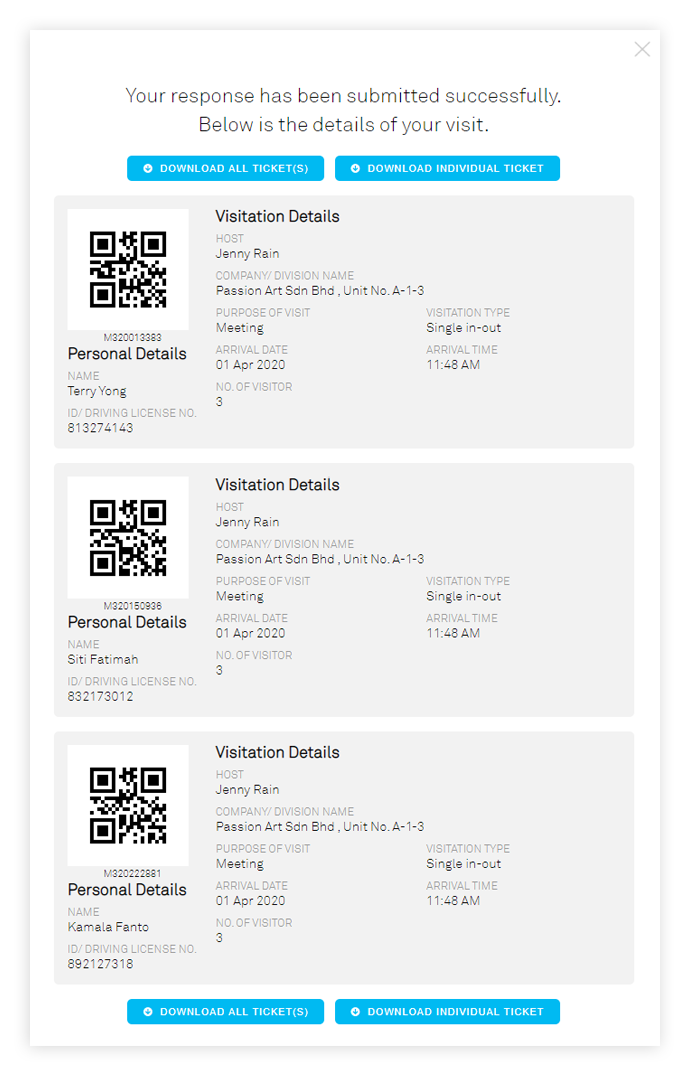Click ticket number M320222881
This screenshot has width=691, height=1075.
coord(133,873)
